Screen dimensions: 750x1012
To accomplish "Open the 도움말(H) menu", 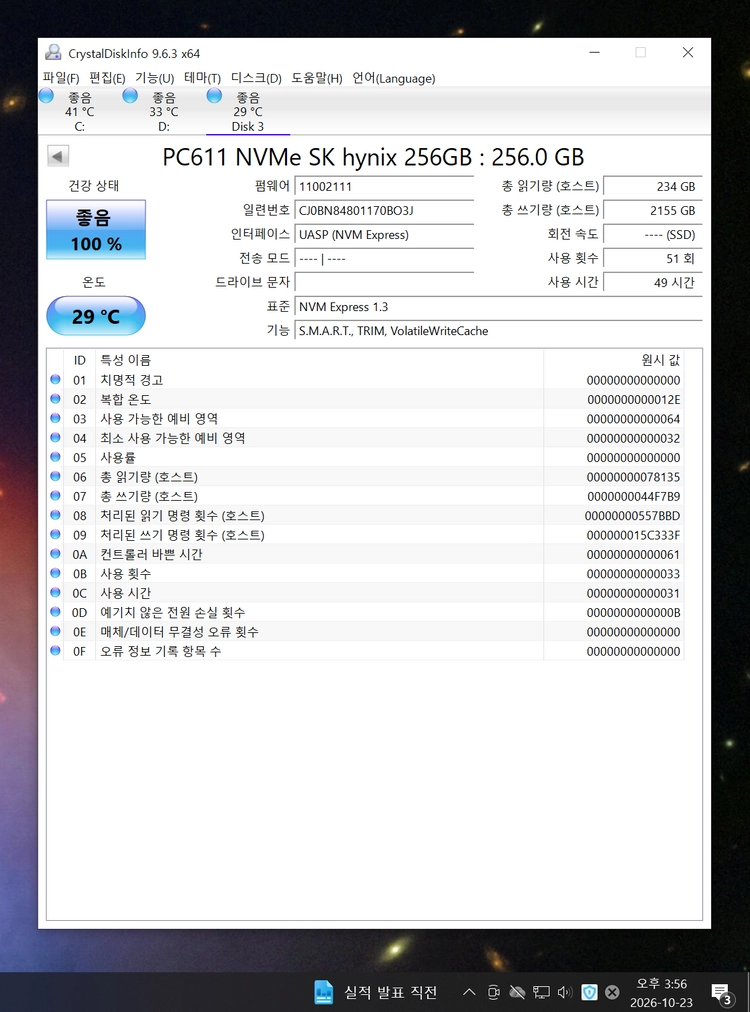I will click(316, 78).
